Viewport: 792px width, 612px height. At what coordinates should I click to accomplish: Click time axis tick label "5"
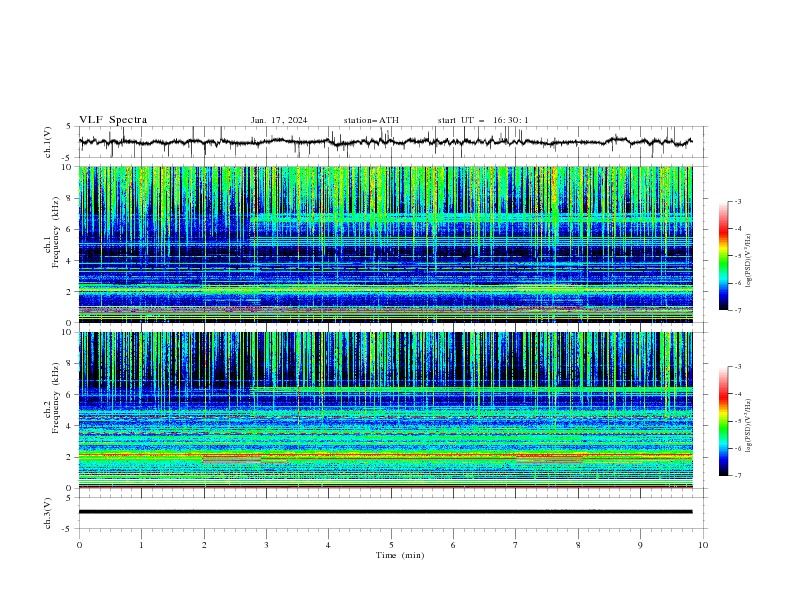pyautogui.click(x=391, y=545)
